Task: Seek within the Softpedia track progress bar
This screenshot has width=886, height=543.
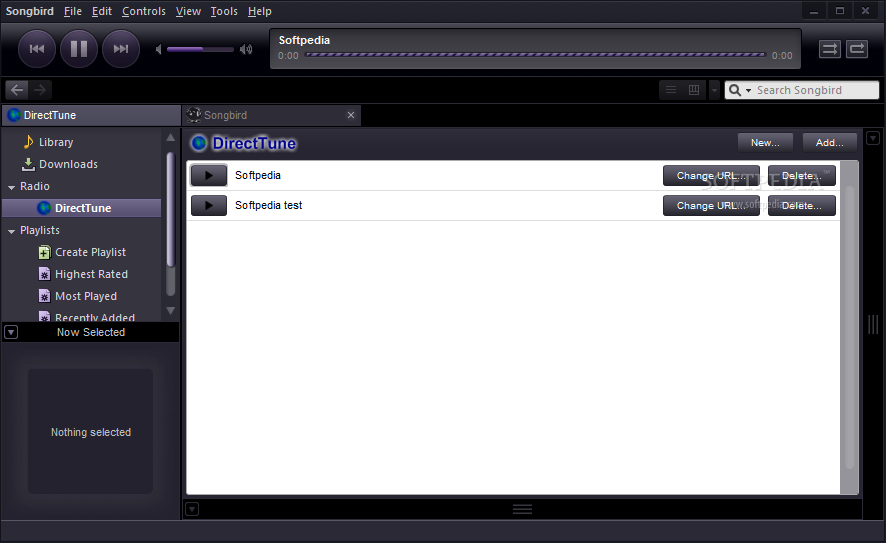Action: [x=535, y=55]
